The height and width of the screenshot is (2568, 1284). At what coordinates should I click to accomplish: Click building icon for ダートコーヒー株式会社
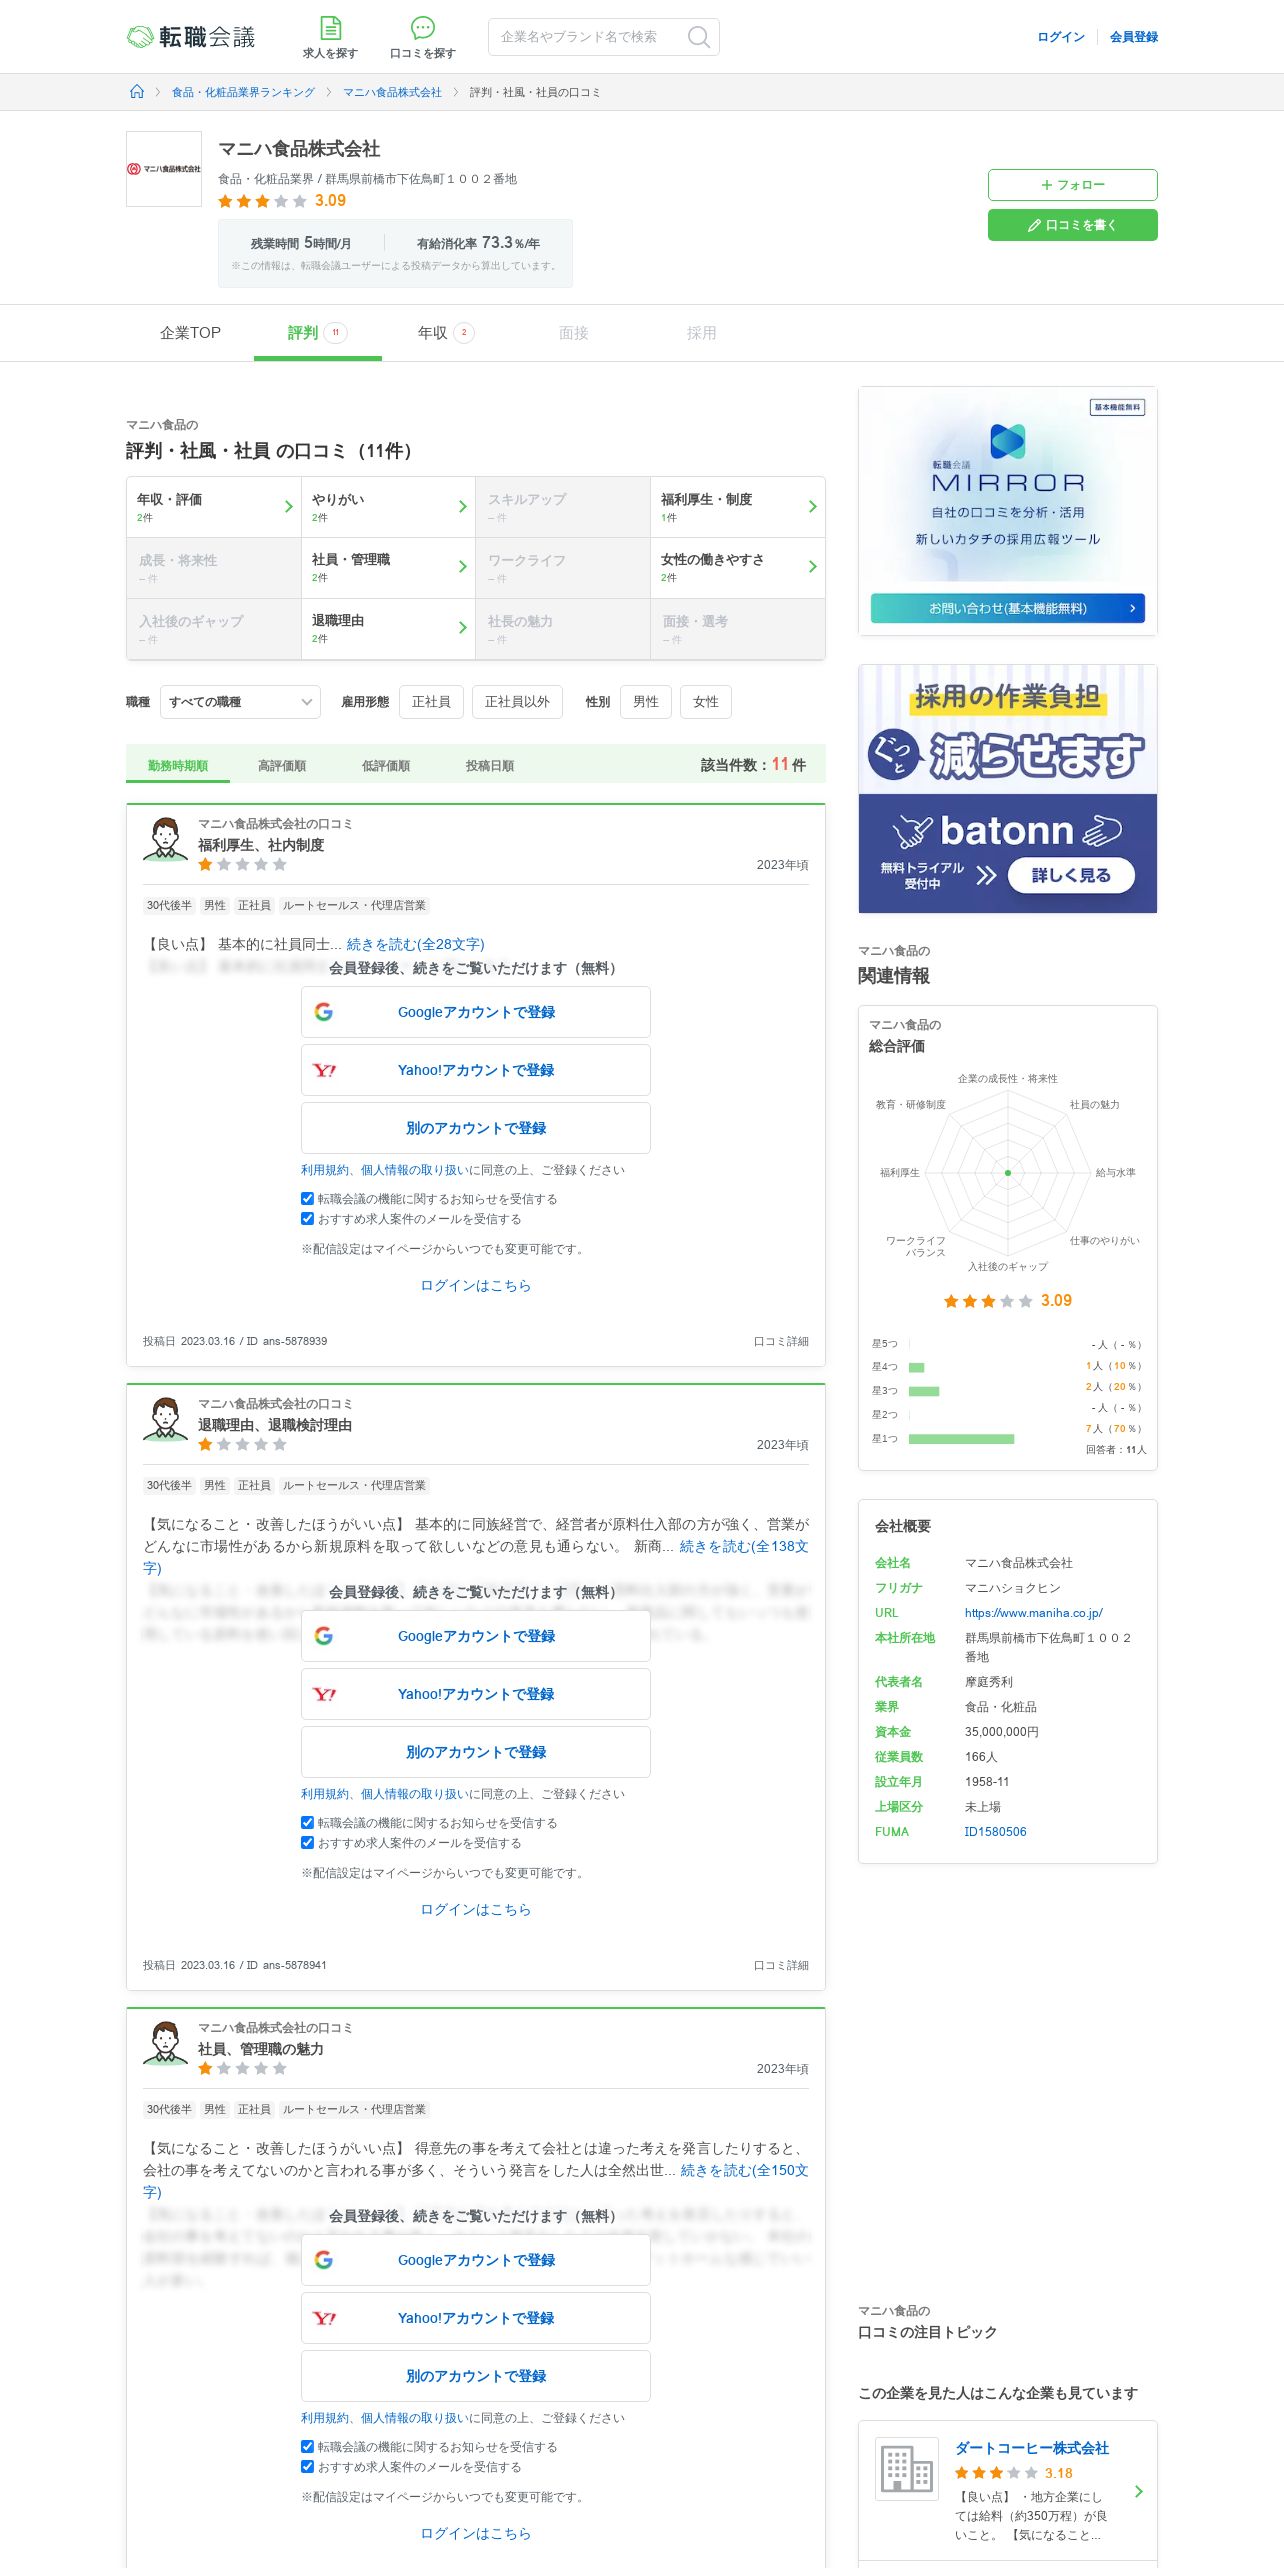[907, 2469]
